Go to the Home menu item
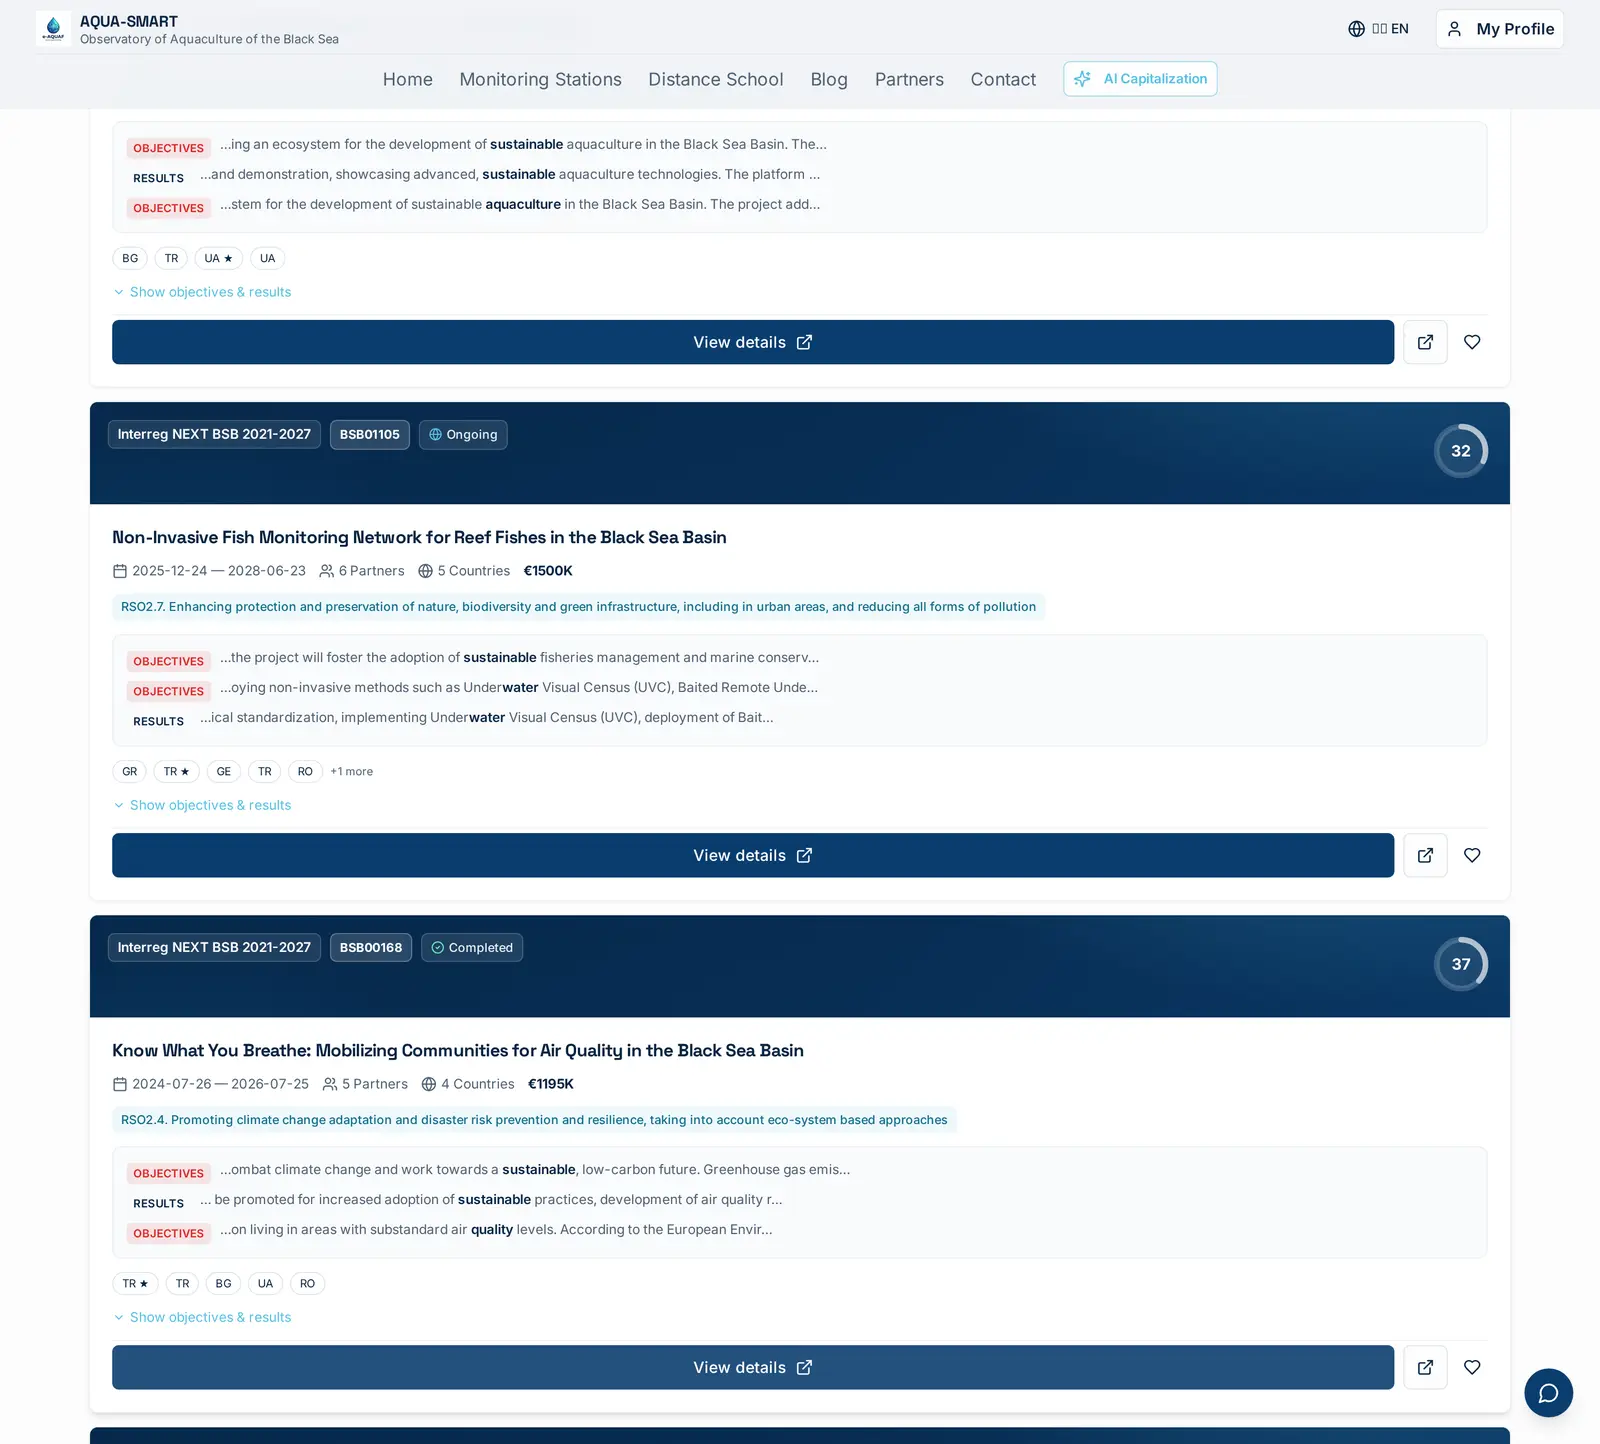The image size is (1600, 1444). (x=408, y=79)
